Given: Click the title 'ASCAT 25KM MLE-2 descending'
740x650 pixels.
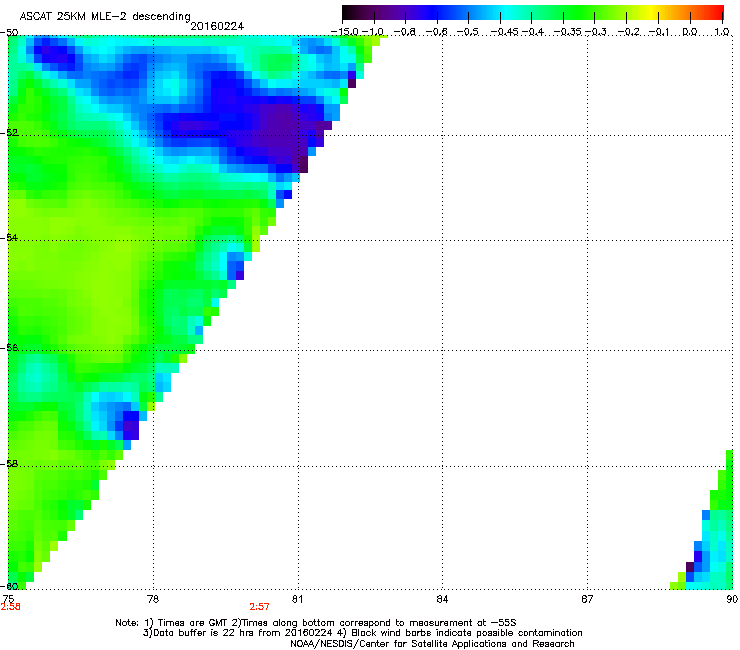Looking at the screenshot, I should tap(105, 17).
